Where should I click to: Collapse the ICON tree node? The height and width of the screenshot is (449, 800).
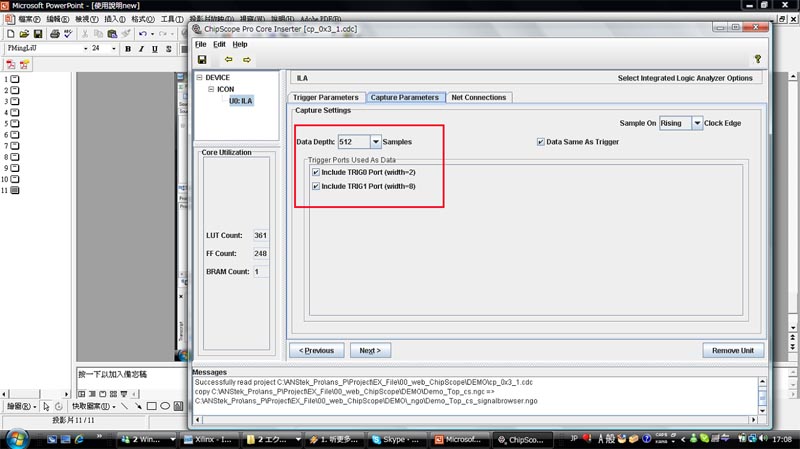click(211, 89)
